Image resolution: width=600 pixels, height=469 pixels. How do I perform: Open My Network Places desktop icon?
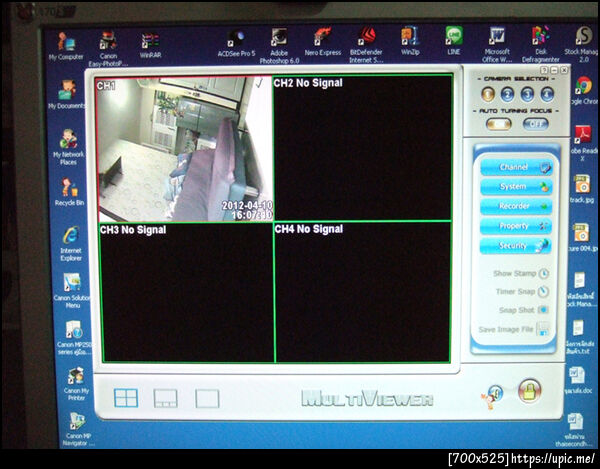pyautogui.click(x=68, y=147)
